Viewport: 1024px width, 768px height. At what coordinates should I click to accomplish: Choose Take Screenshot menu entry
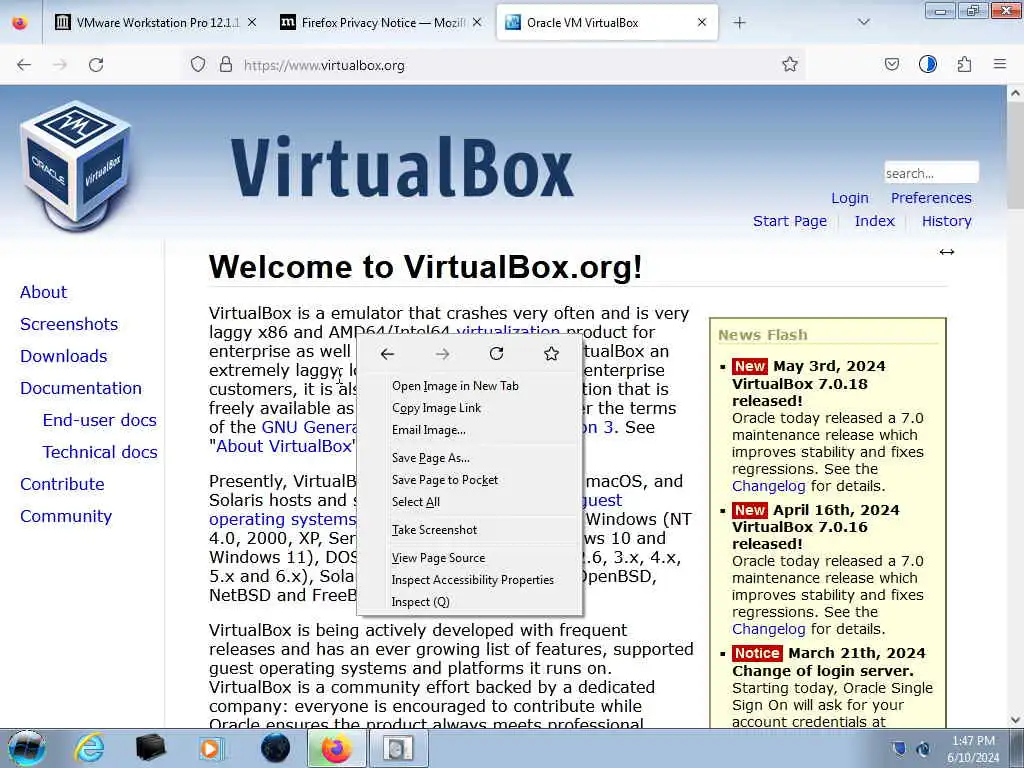(x=434, y=530)
